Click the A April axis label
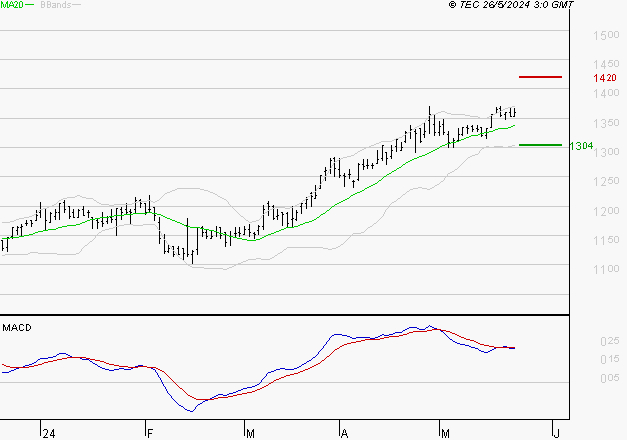Image resolution: width=627 pixels, height=440 pixels. pyautogui.click(x=344, y=434)
